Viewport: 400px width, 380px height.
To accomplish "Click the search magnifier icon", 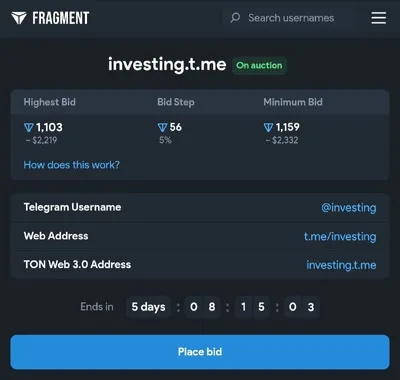I will tap(235, 18).
